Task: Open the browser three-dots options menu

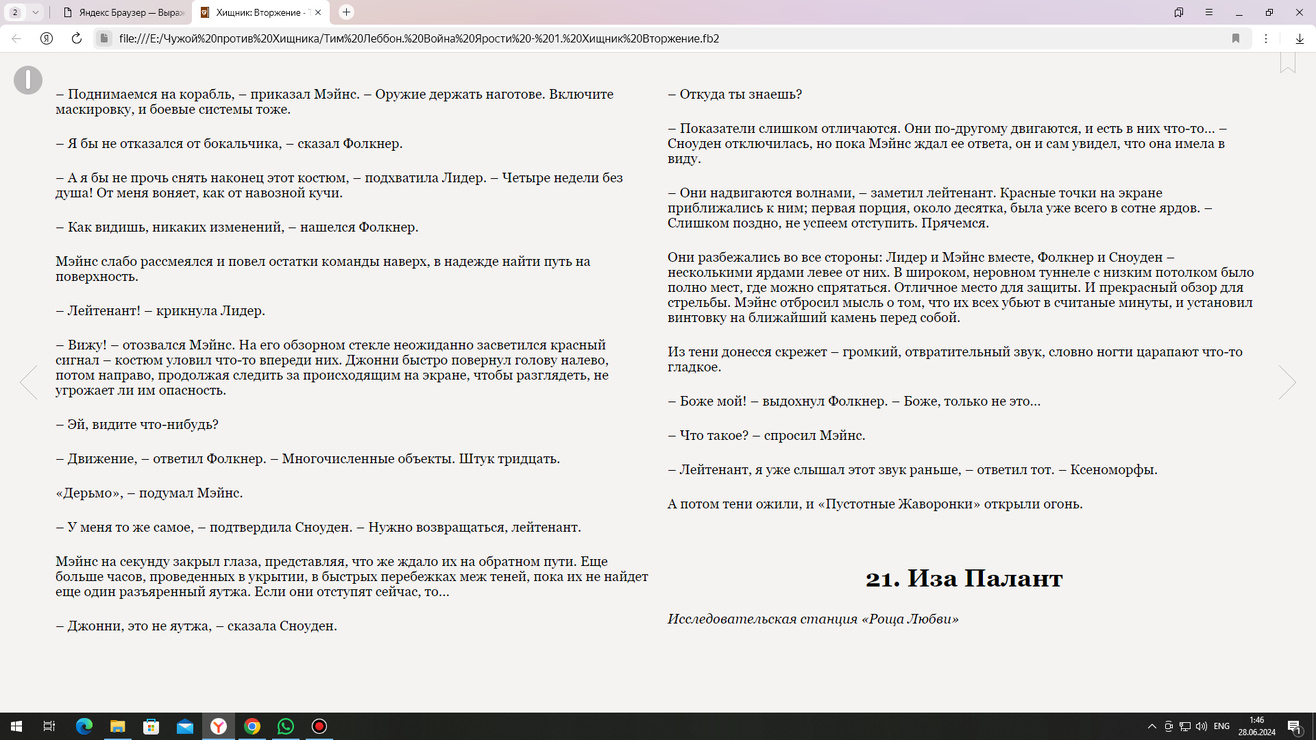Action: (1266, 39)
